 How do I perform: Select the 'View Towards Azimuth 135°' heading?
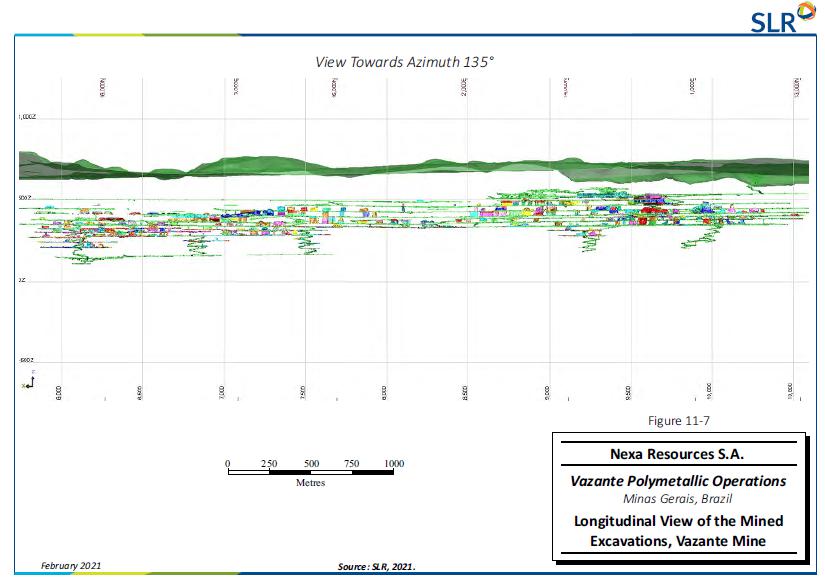coord(405,62)
